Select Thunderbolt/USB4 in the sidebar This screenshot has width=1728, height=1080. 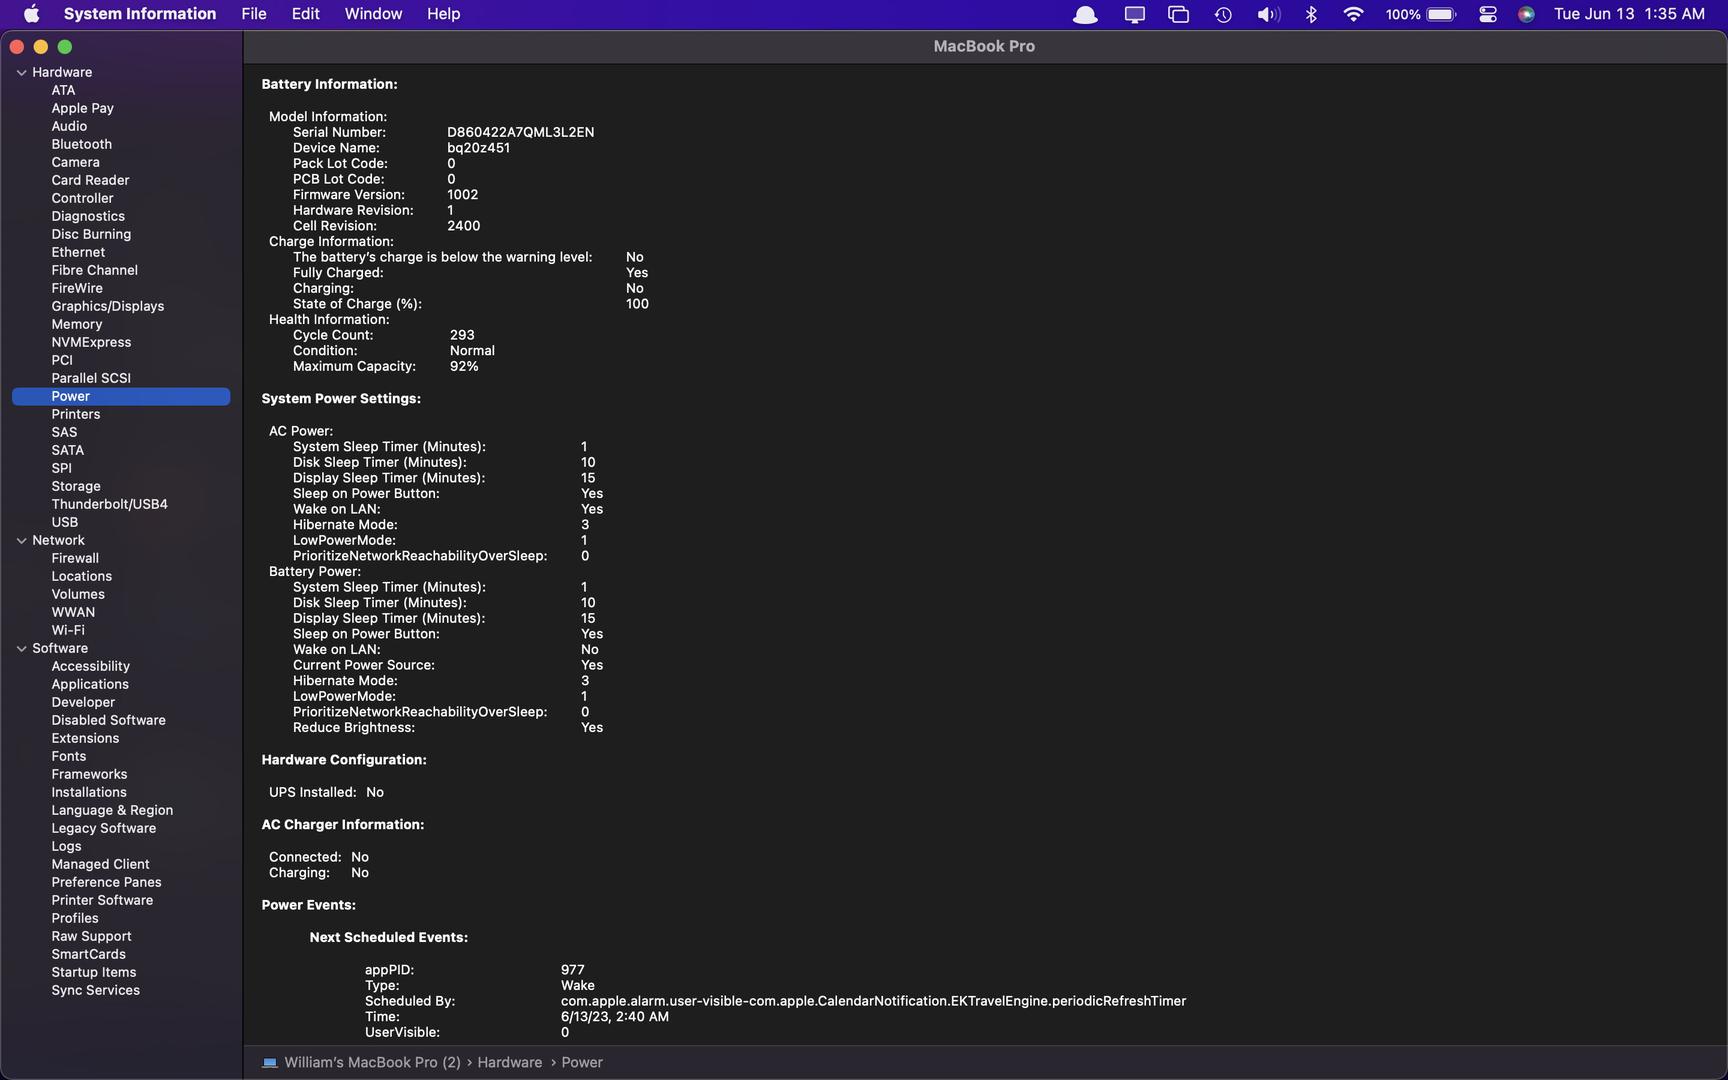pyautogui.click(x=109, y=504)
